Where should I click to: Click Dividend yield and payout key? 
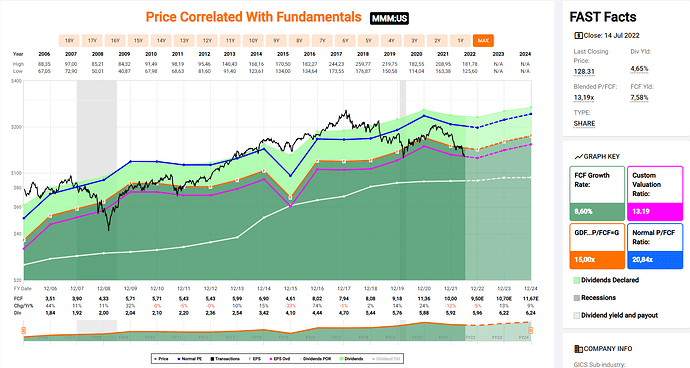pyautogui.click(x=616, y=315)
